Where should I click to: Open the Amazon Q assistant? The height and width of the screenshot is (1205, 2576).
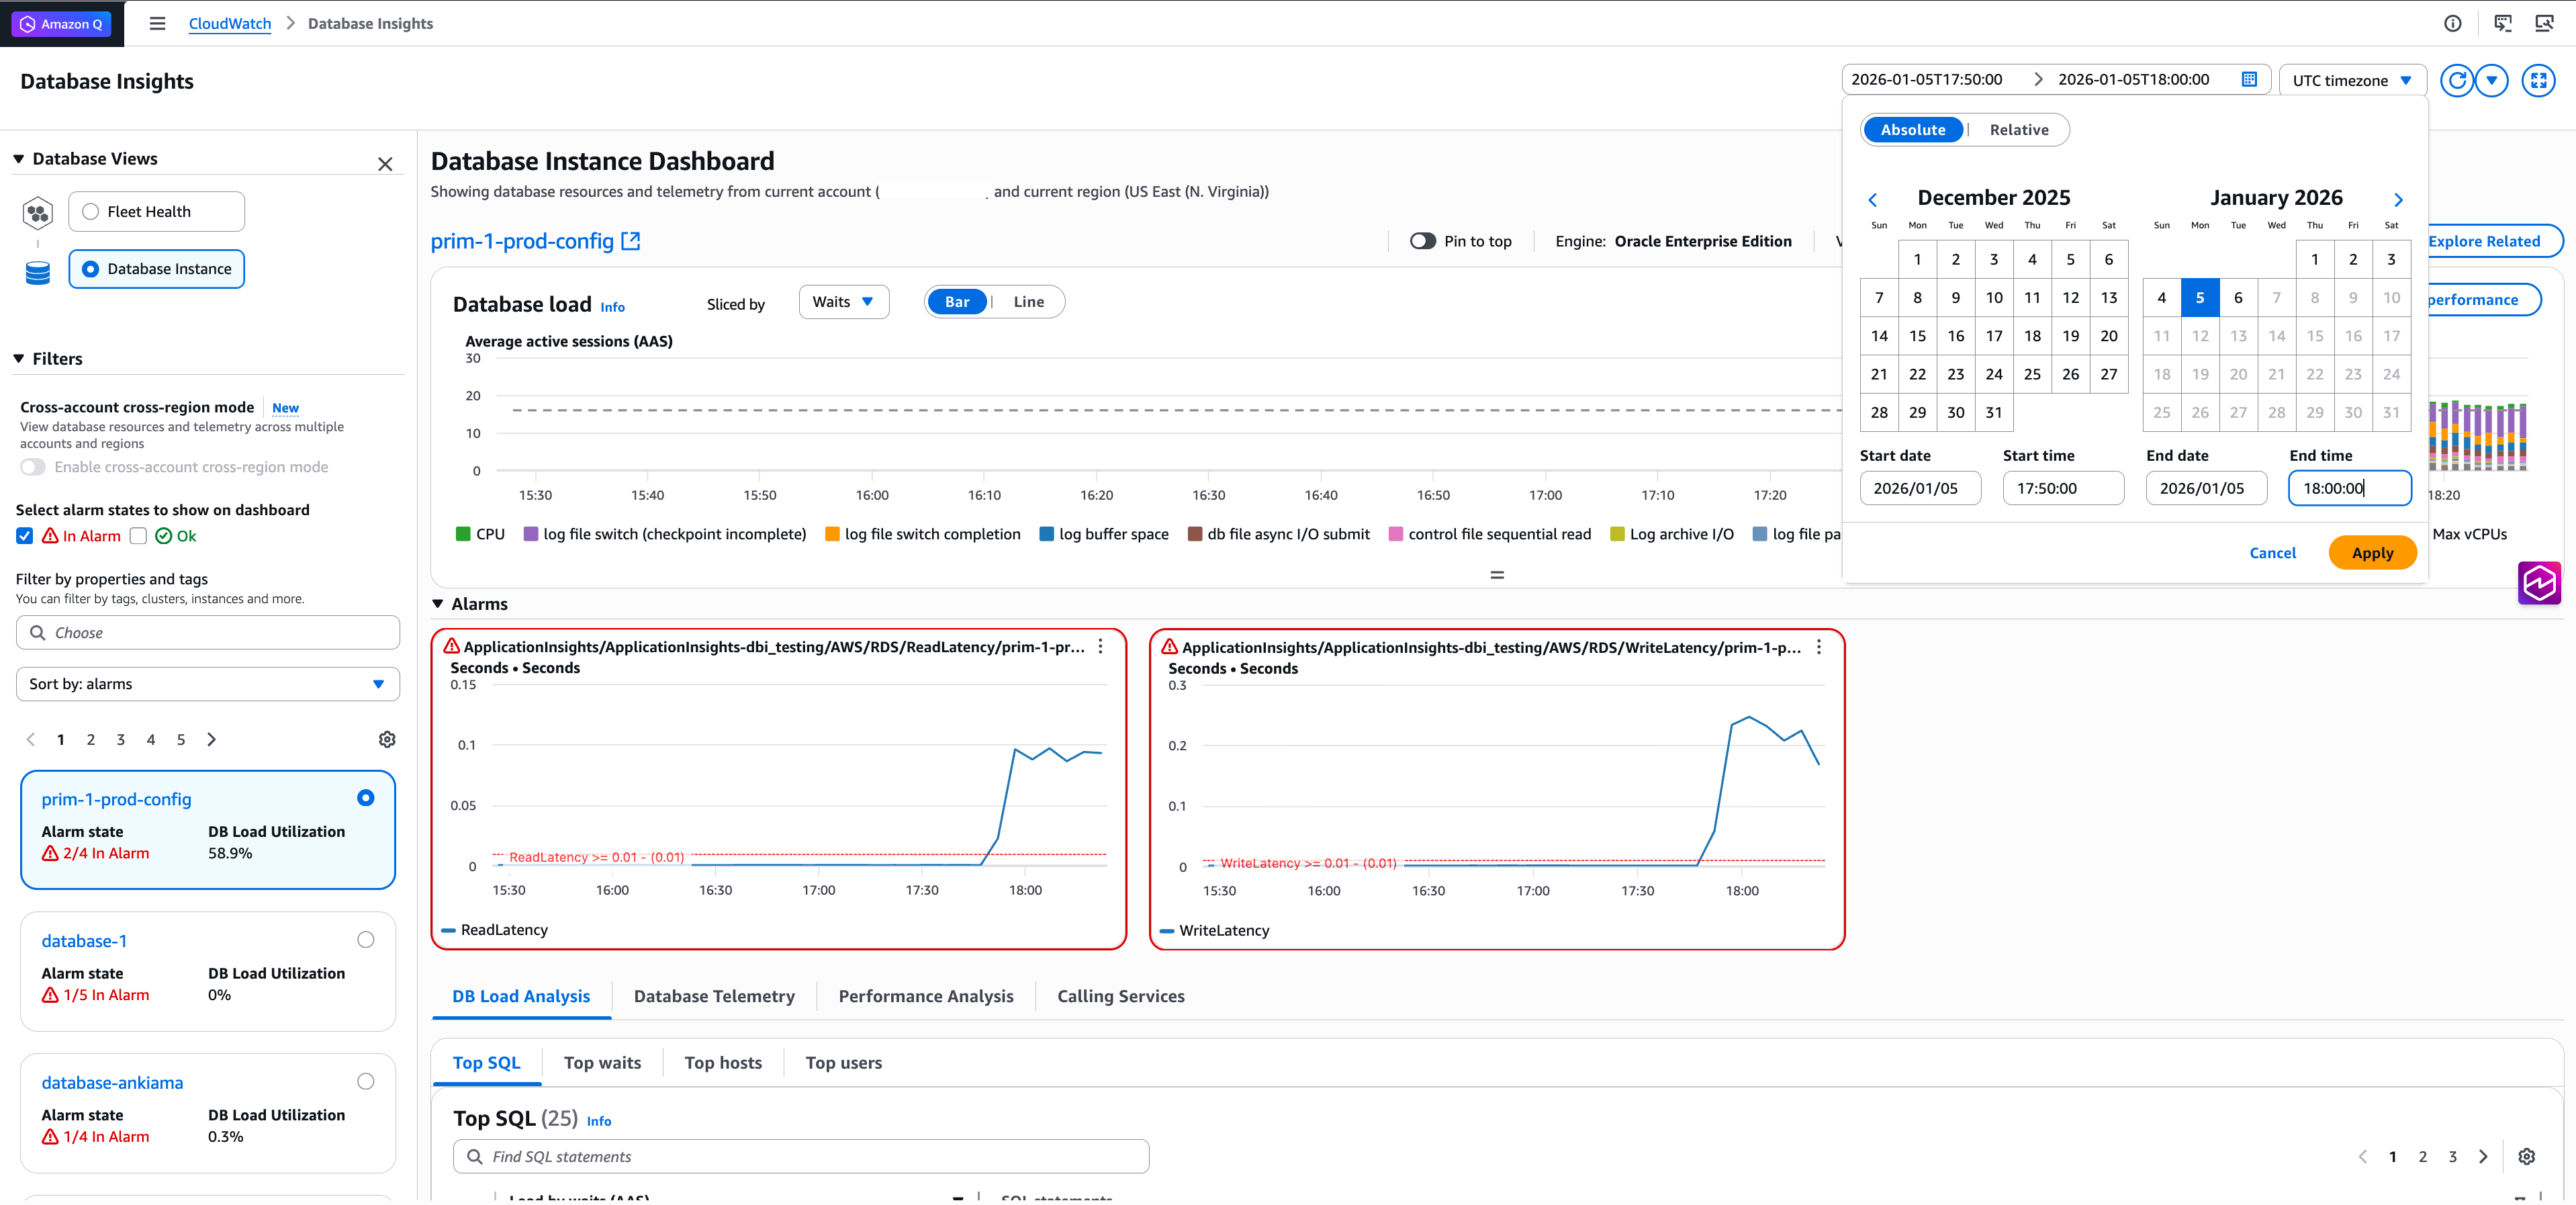(62, 24)
